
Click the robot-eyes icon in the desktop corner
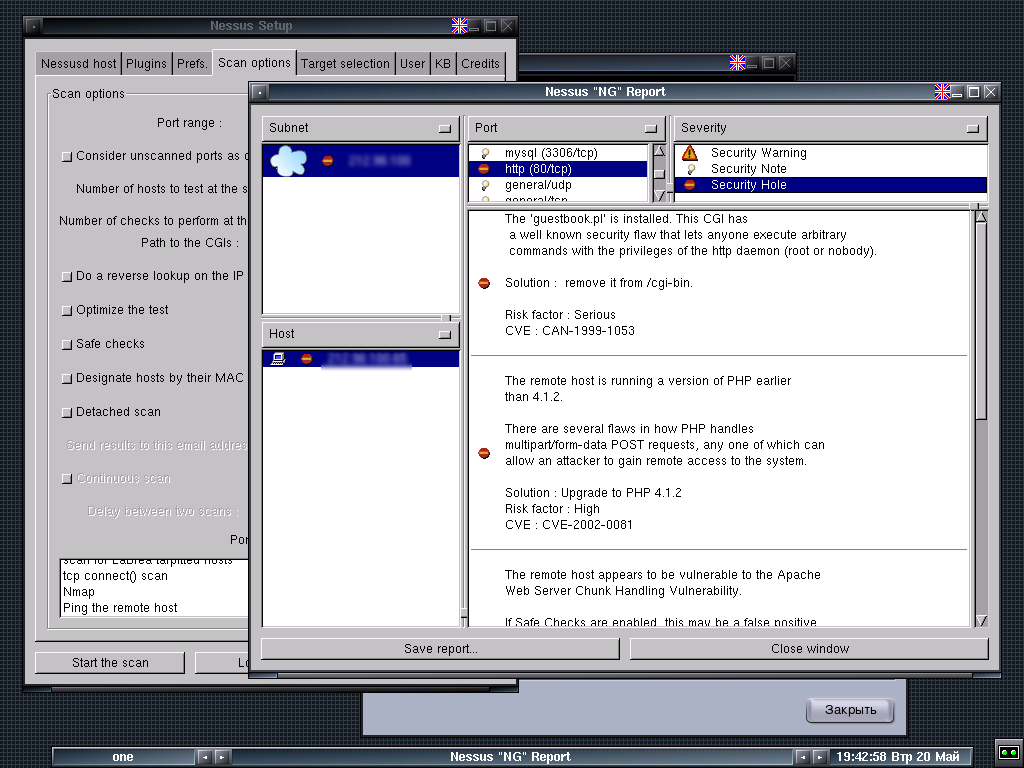(x=1008, y=753)
